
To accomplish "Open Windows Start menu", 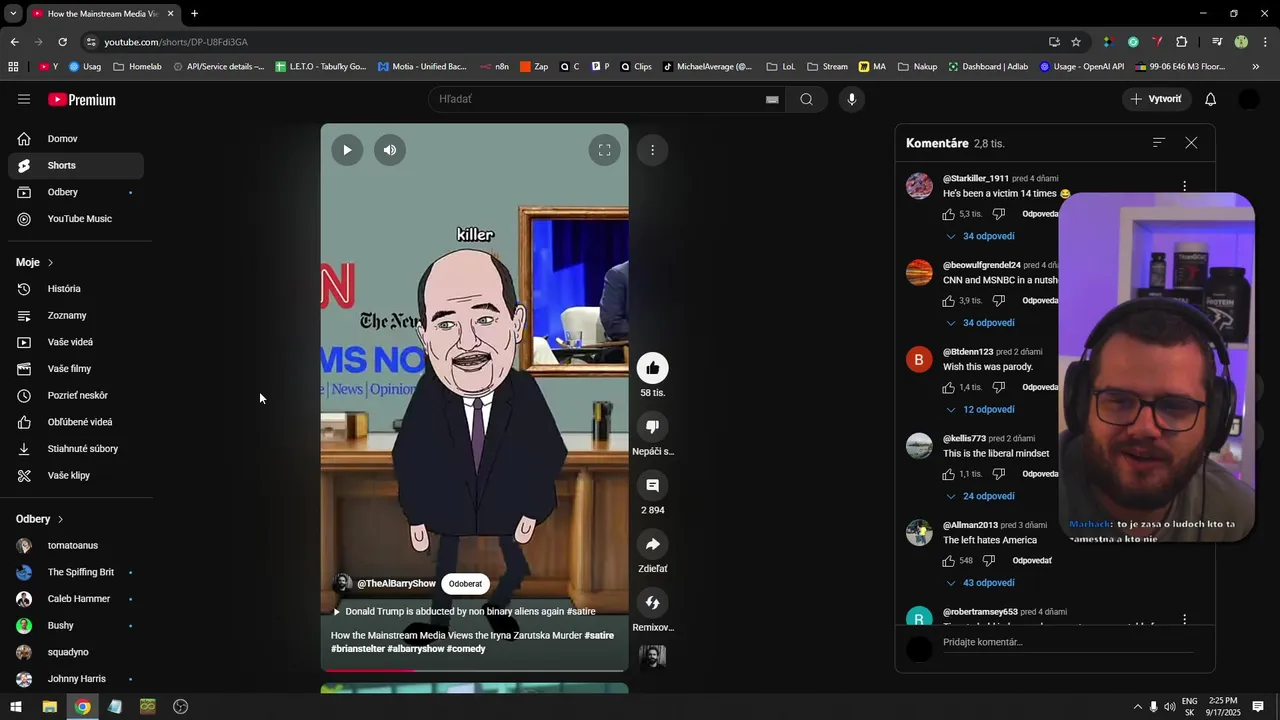I will click(16, 707).
